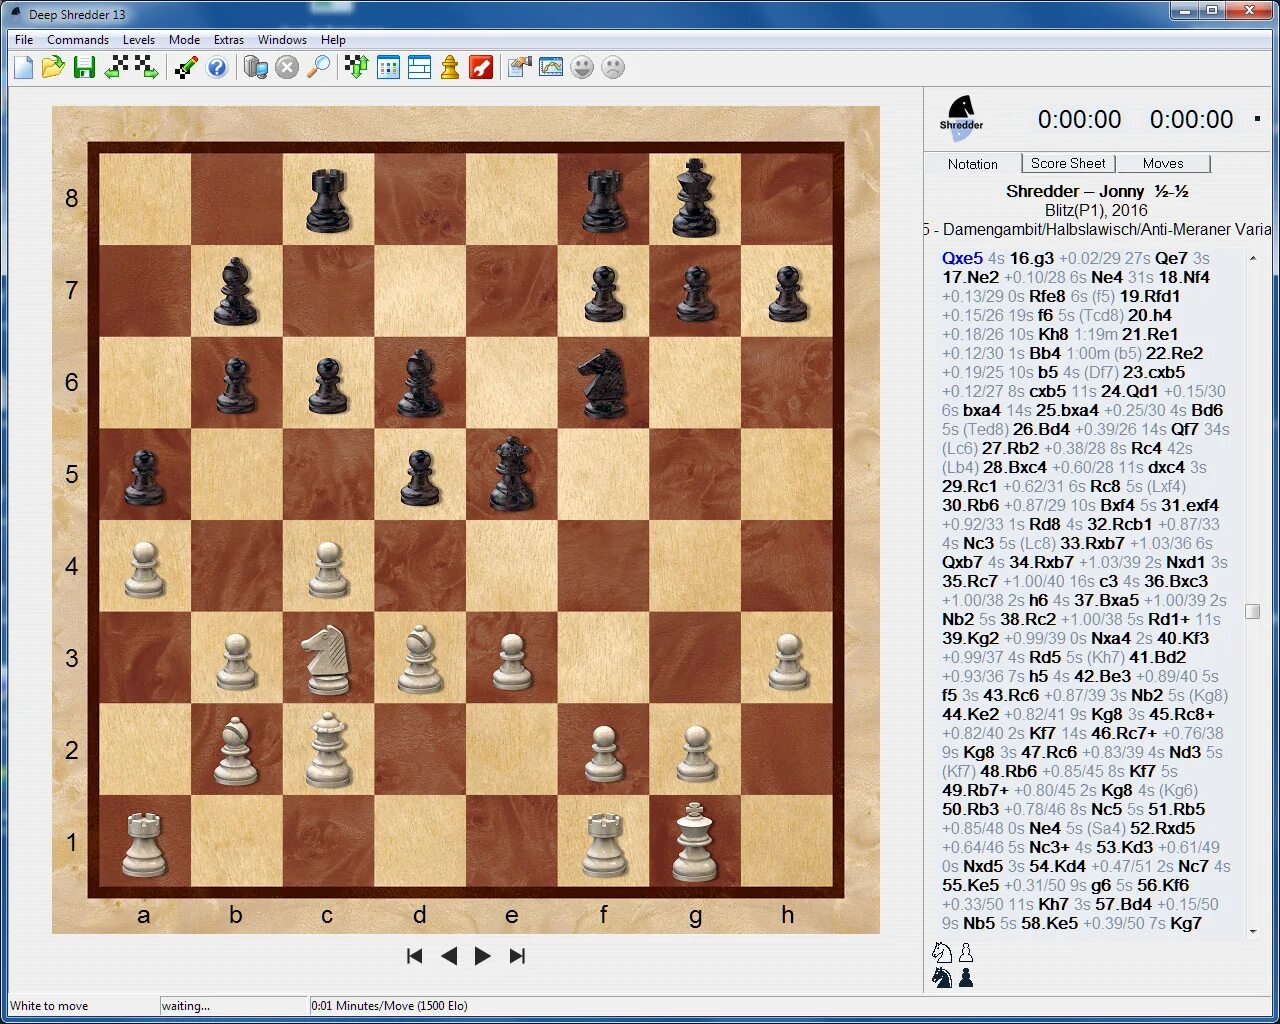
Task: Switch to the Moves tab
Action: point(1163,163)
